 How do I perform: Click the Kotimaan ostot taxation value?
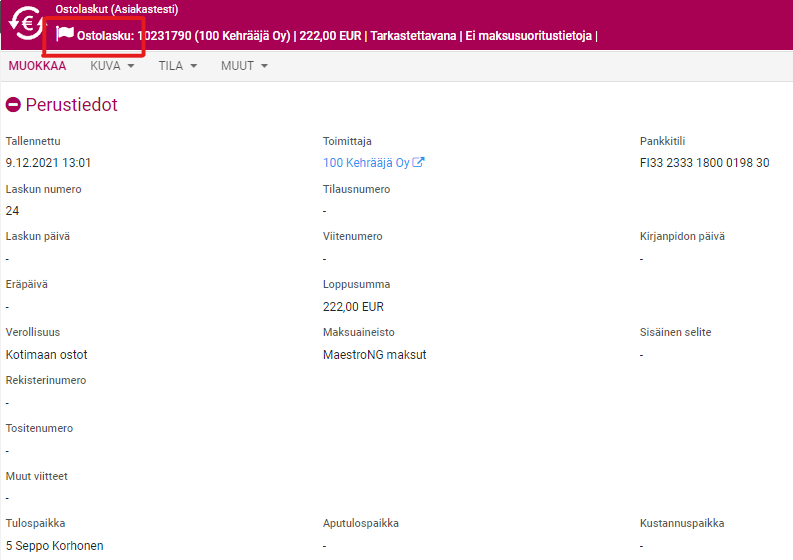pyautogui.click(x=46, y=355)
